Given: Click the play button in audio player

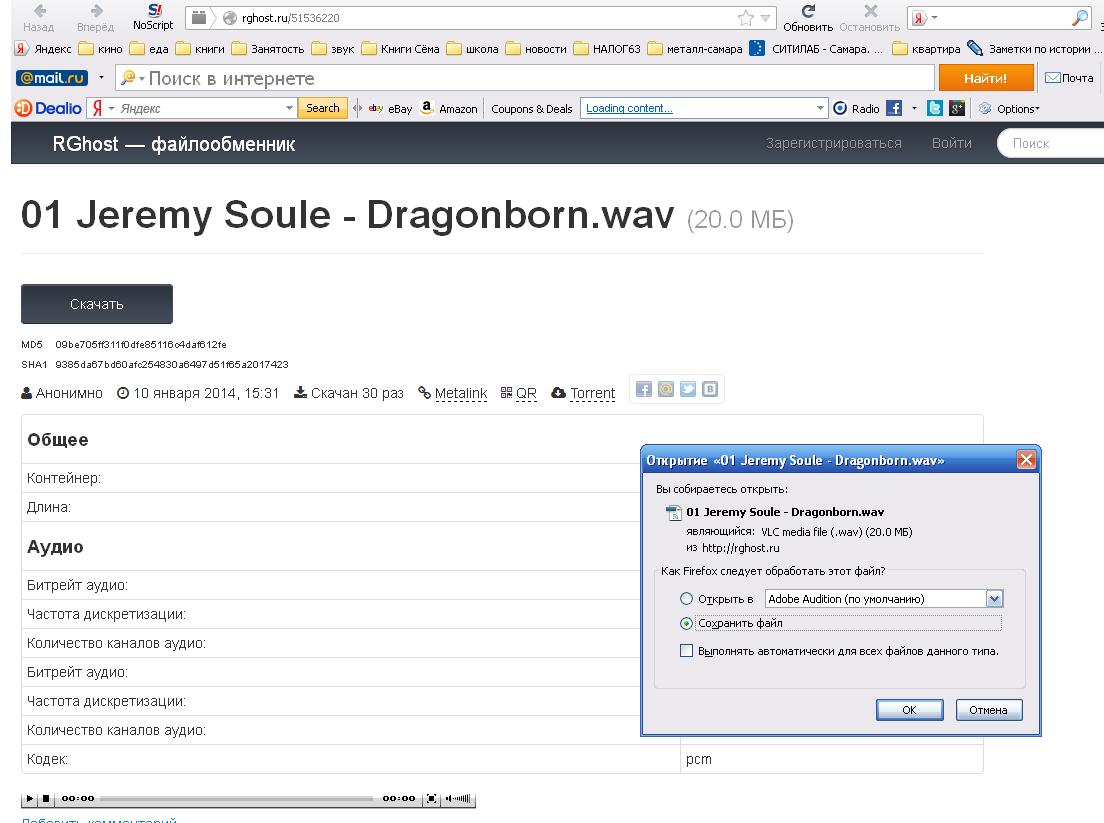Looking at the screenshot, I should [x=30, y=799].
